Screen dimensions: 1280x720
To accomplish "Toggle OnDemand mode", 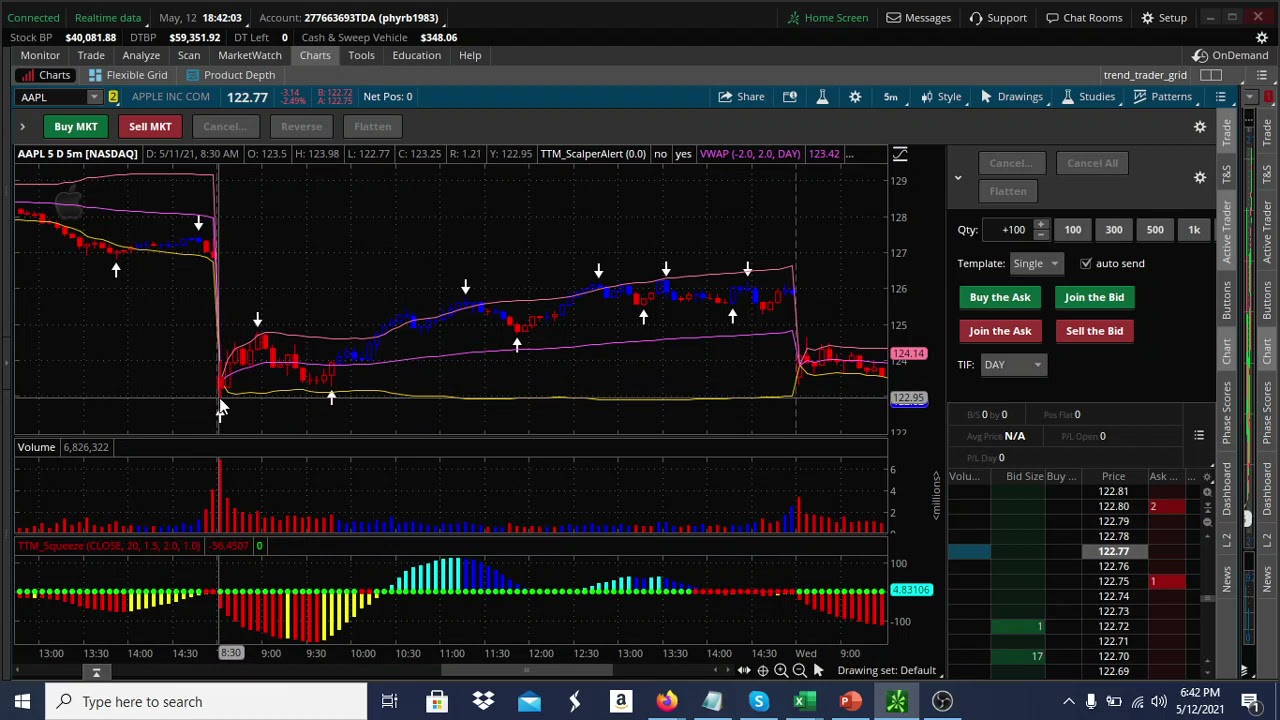I will [1230, 56].
